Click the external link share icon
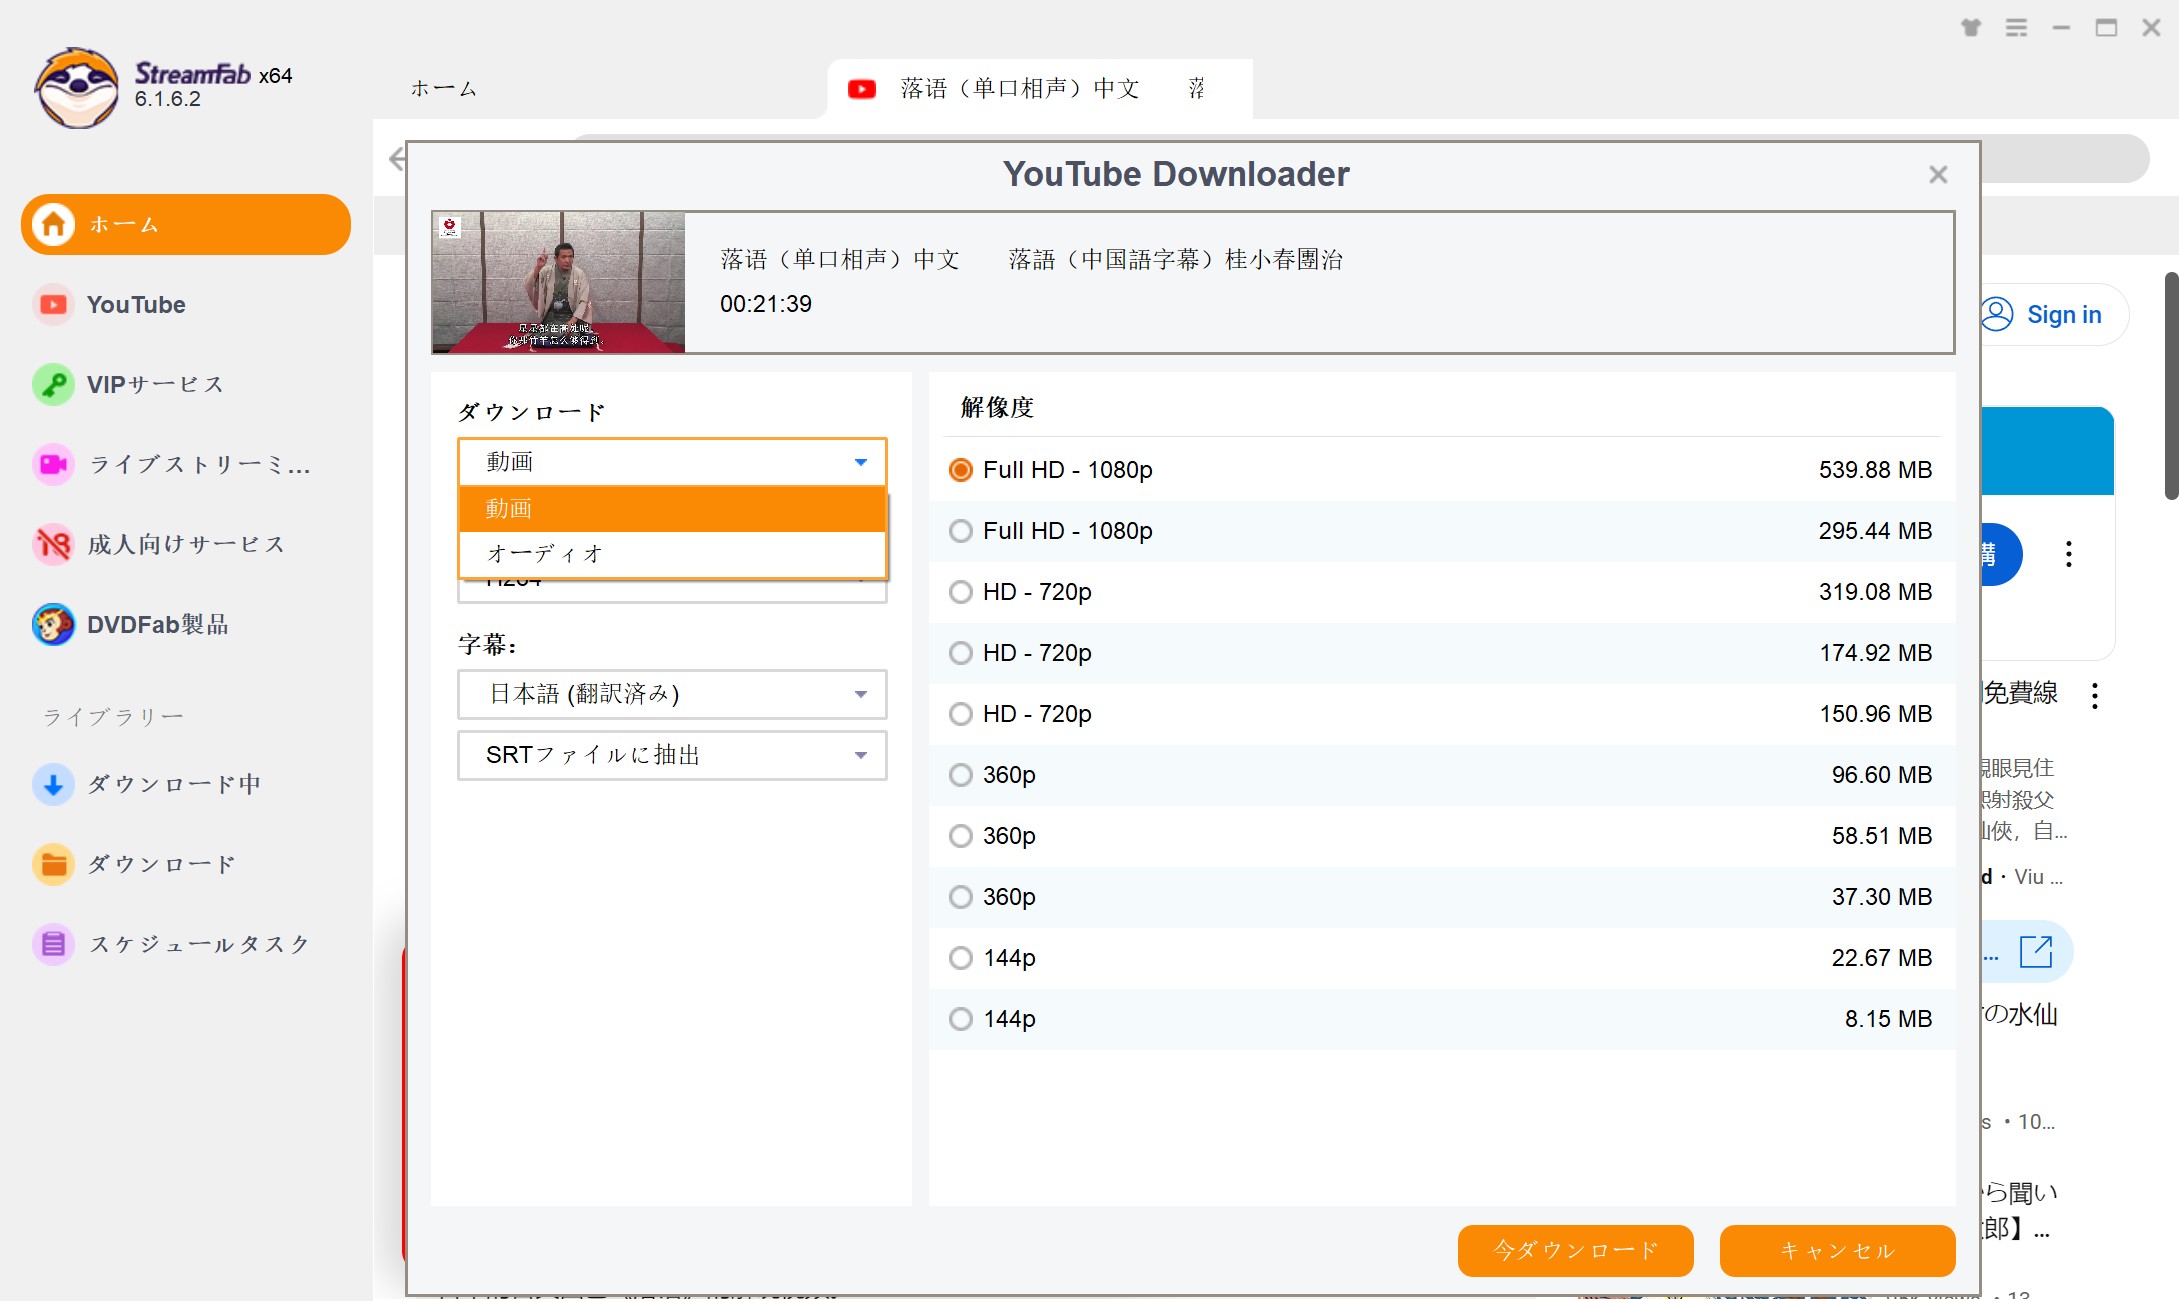The height and width of the screenshot is (1301, 2179). point(2036,952)
